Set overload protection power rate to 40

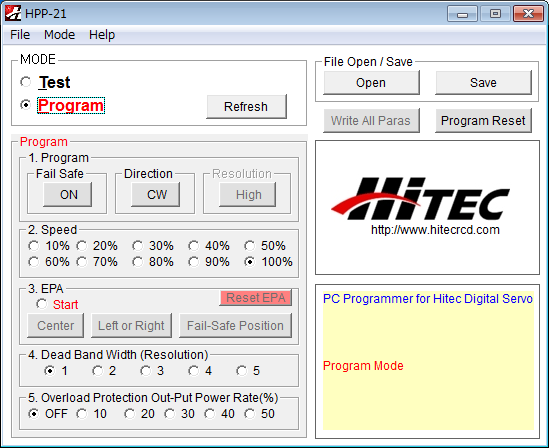coord(210,414)
